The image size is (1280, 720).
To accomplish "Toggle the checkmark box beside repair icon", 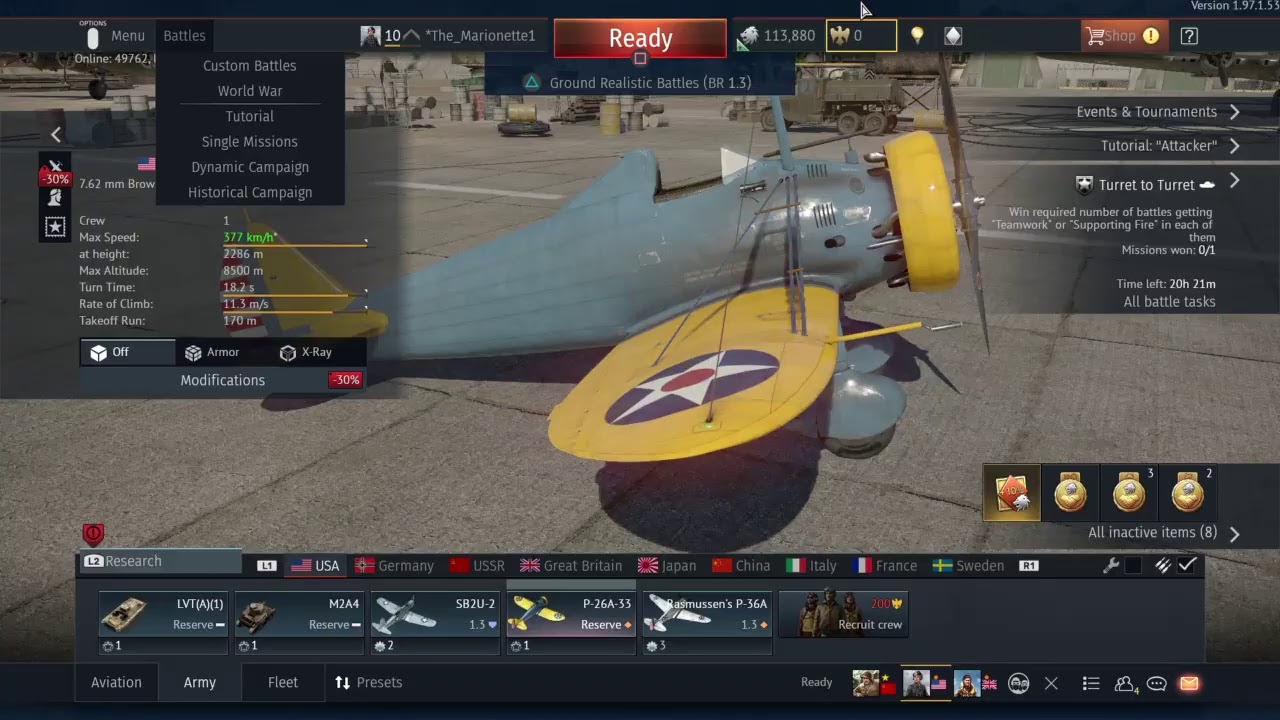I will pyautogui.click(x=1187, y=566).
